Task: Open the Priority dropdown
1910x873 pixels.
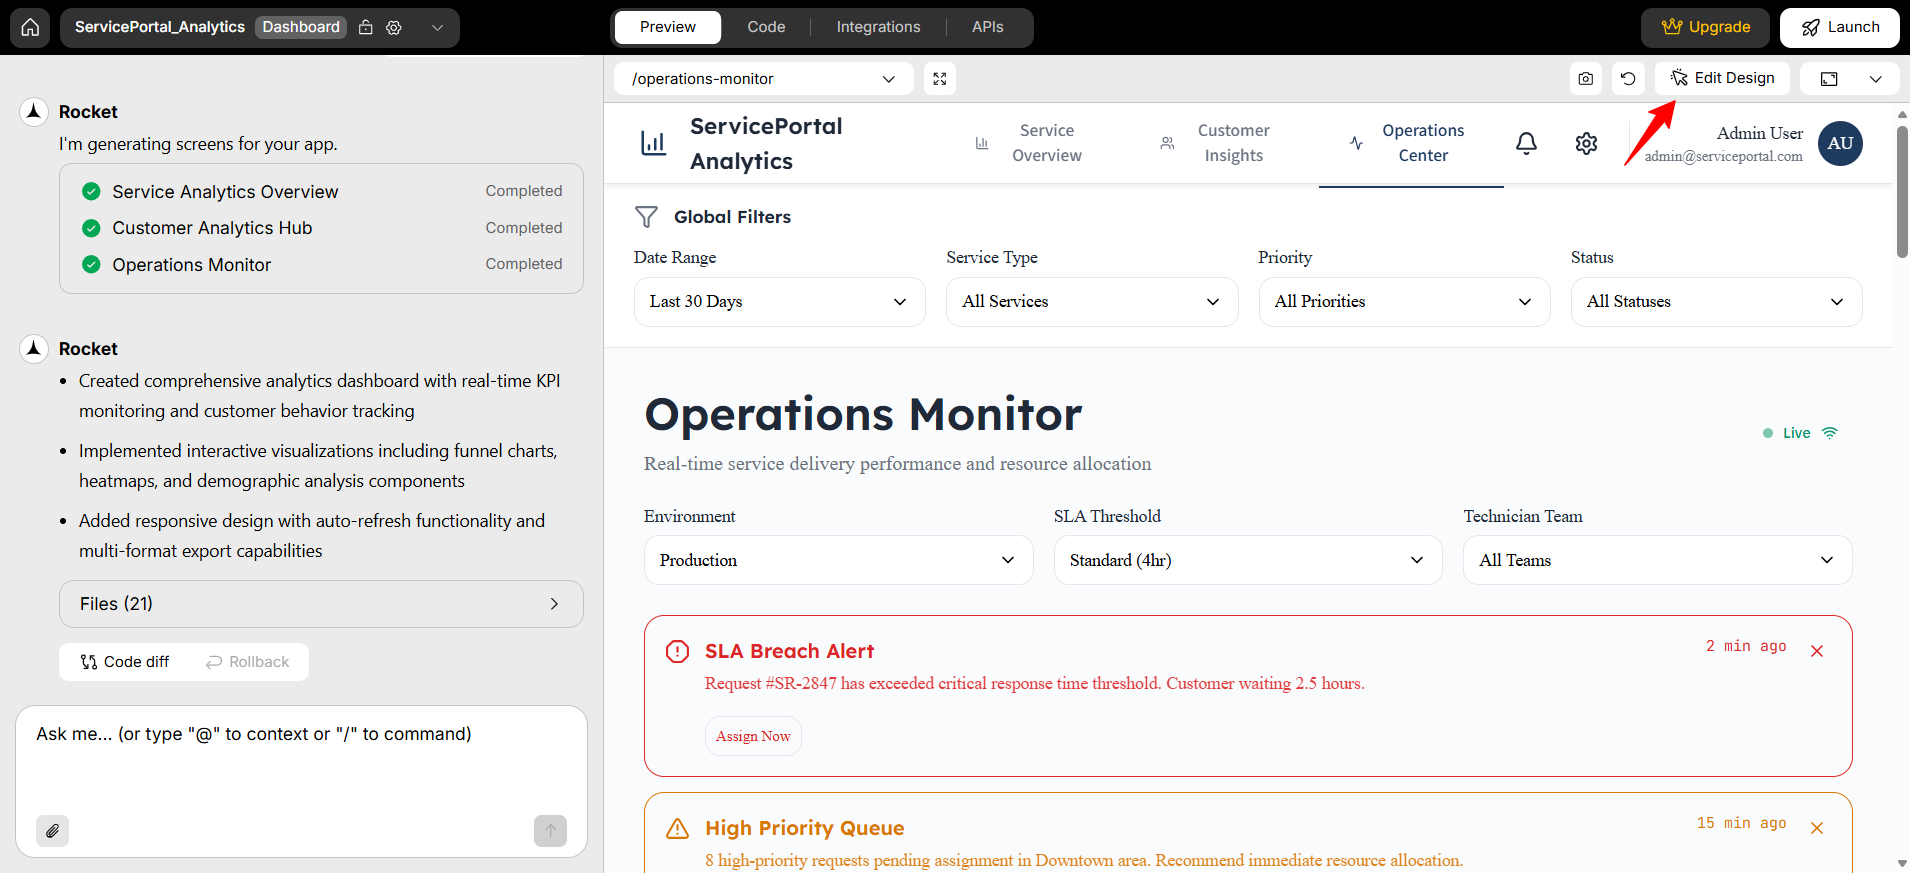Action: pyautogui.click(x=1404, y=302)
